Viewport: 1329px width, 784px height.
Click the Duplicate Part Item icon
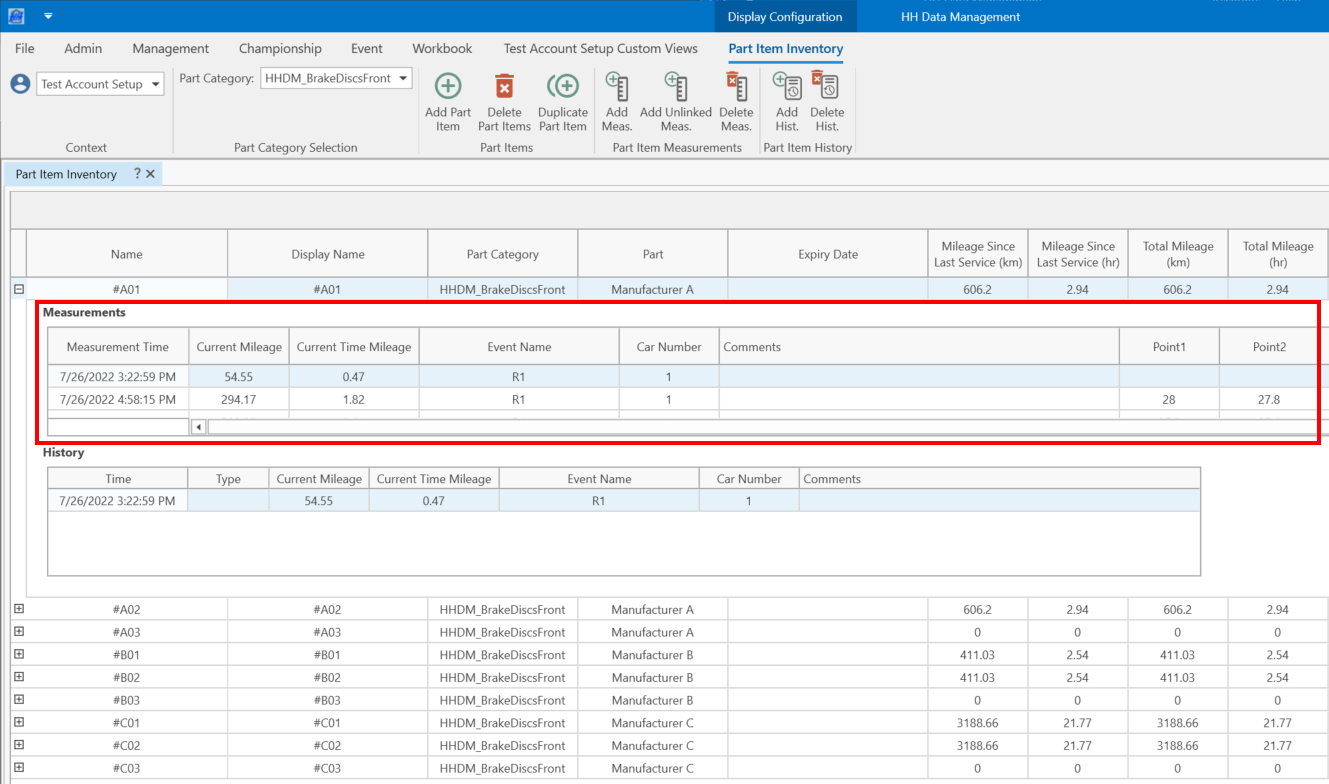563,87
